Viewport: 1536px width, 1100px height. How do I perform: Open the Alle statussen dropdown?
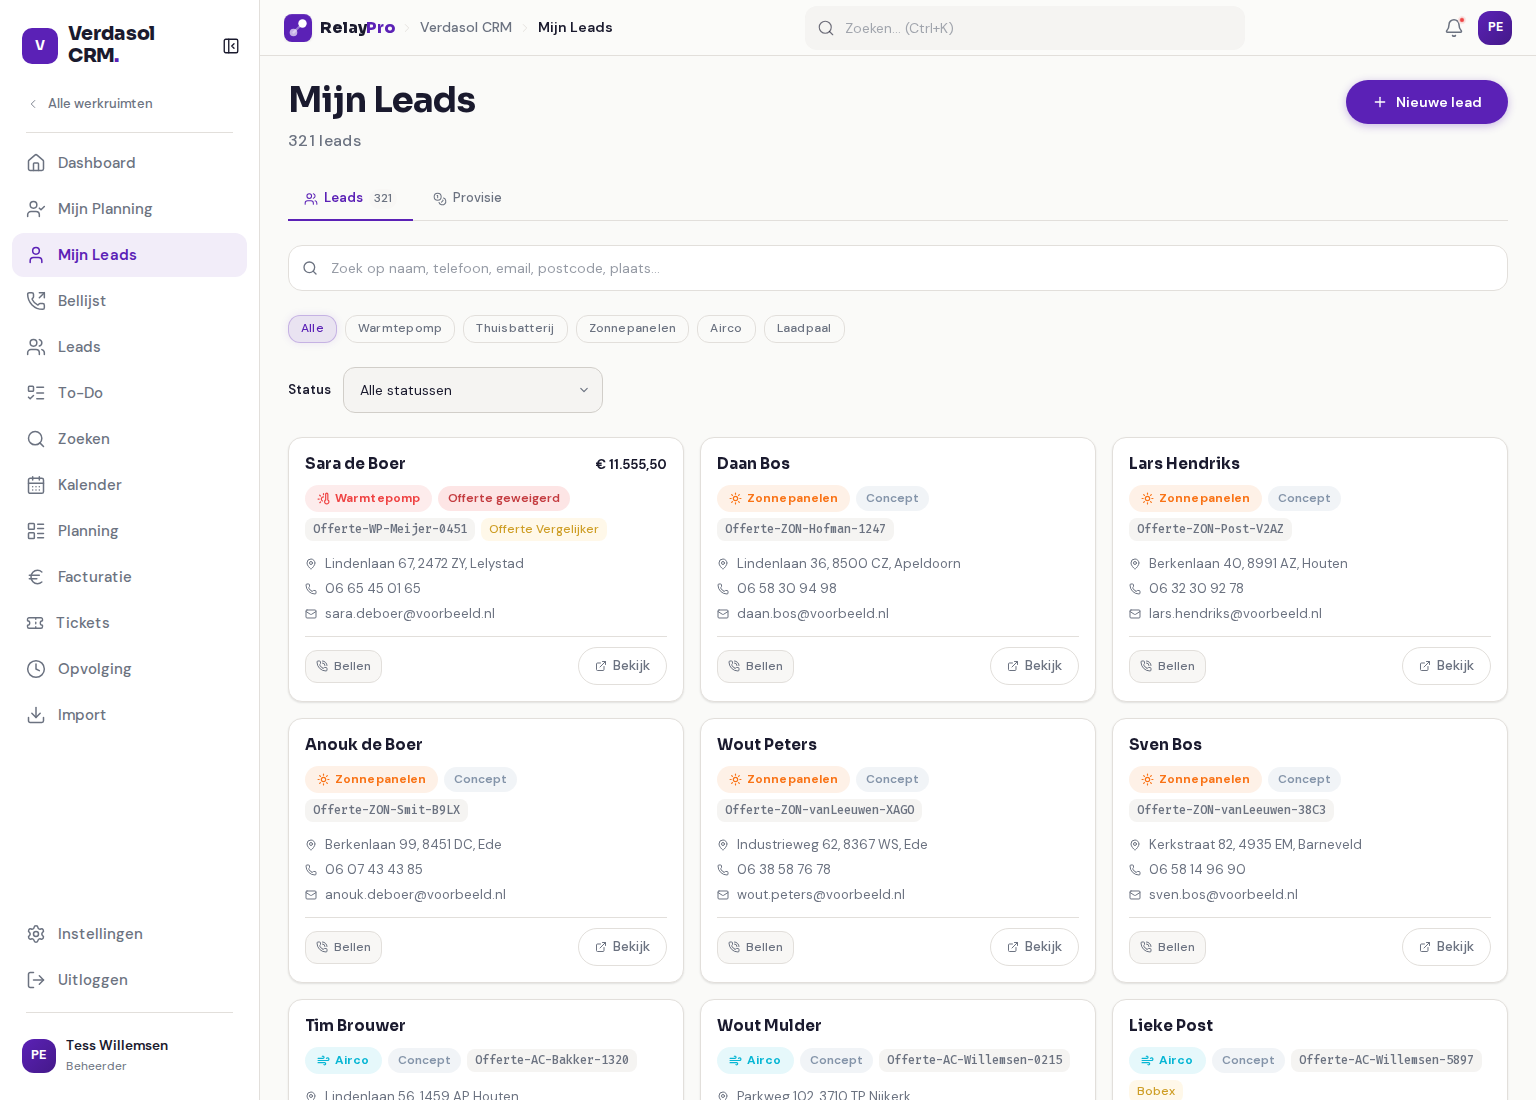(x=473, y=390)
